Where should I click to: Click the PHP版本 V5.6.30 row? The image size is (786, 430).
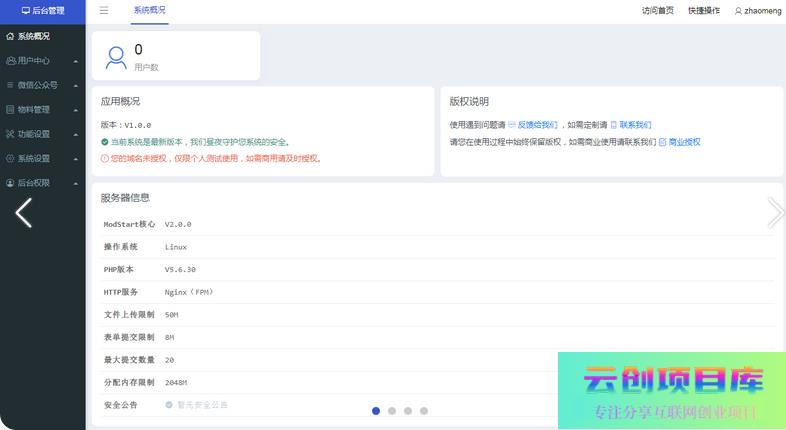pyautogui.click(x=438, y=270)
